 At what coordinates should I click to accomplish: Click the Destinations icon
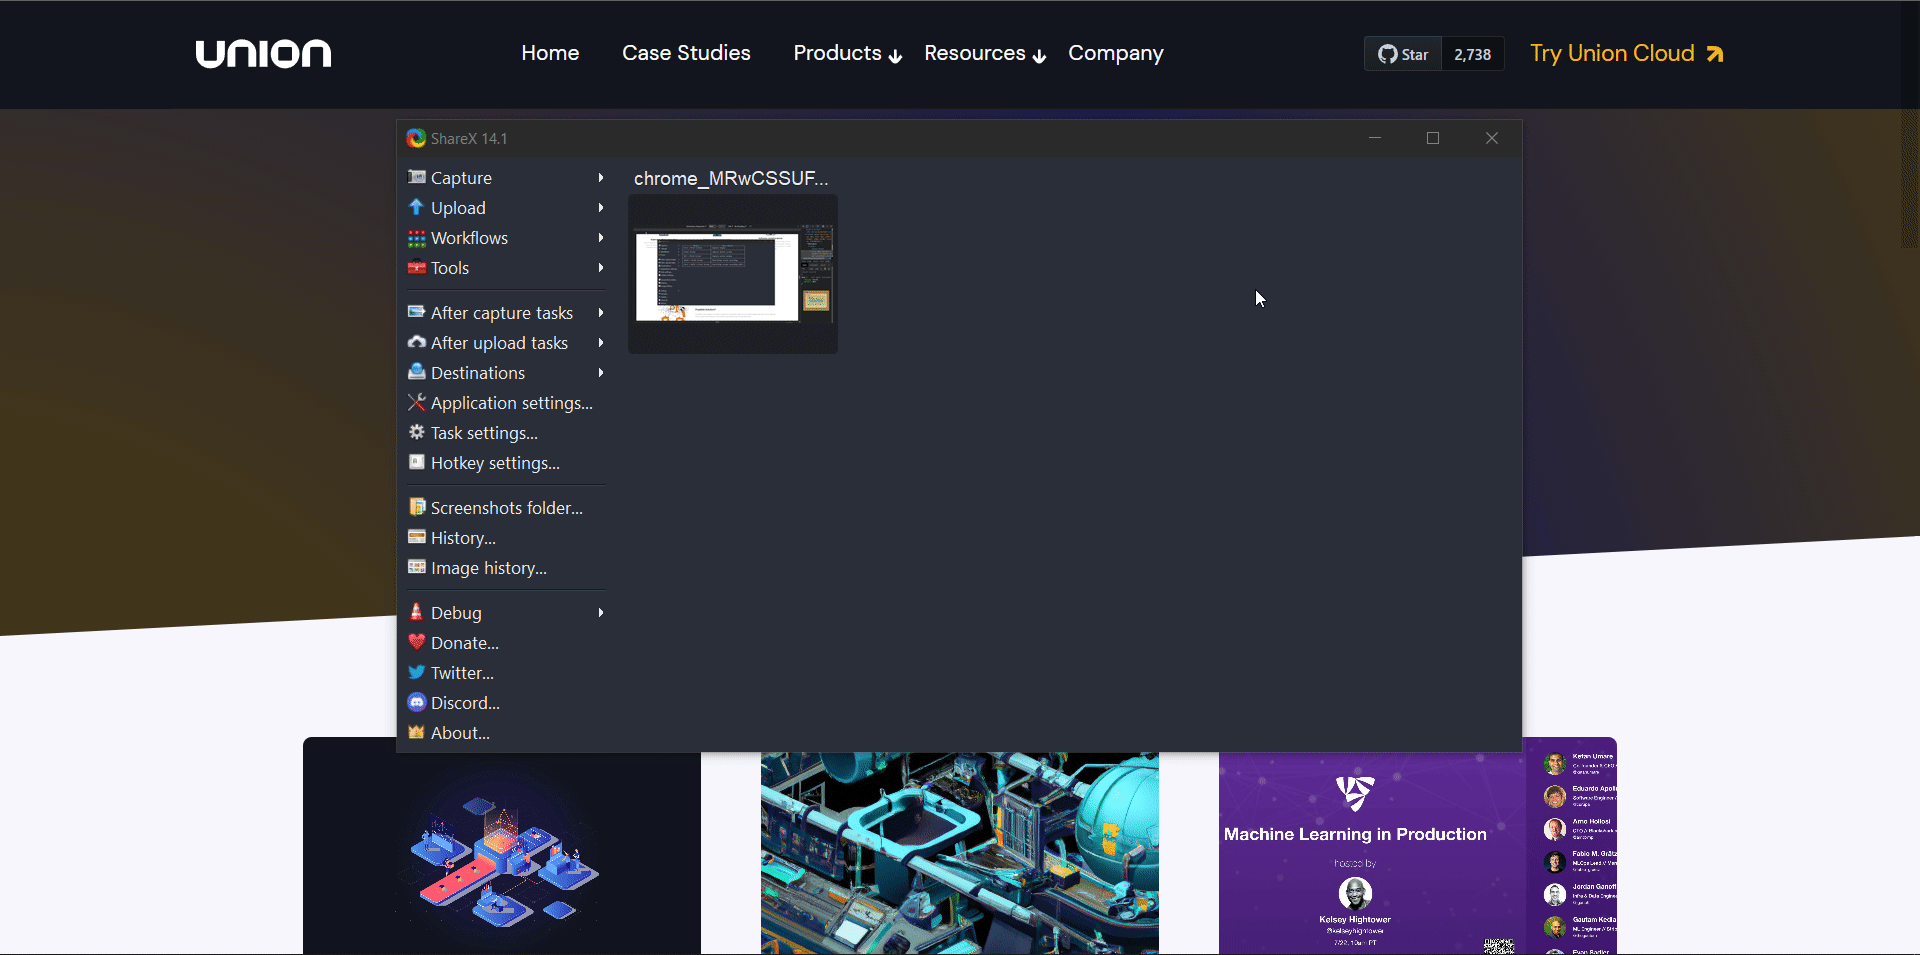tap(417, 372)
